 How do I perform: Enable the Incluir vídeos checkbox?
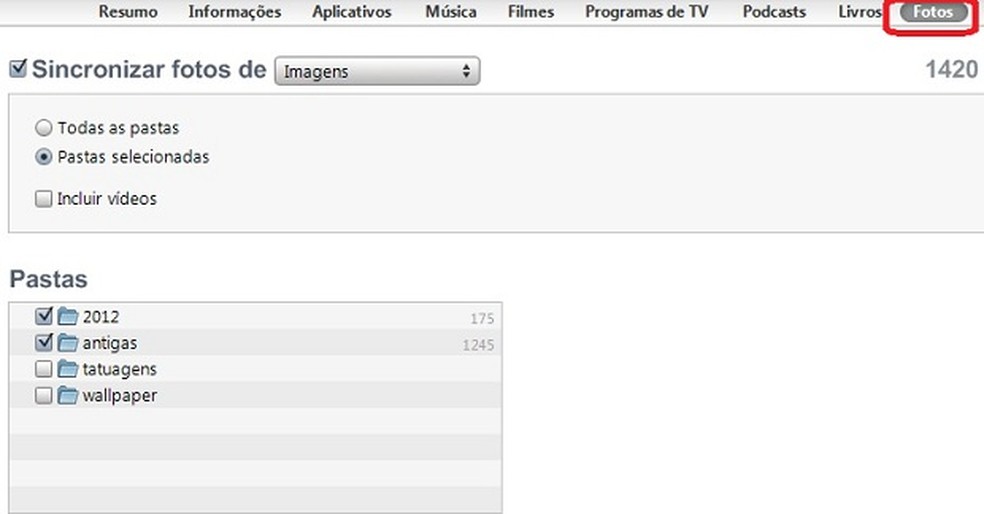pyautogui.click(x=43, y=199)
